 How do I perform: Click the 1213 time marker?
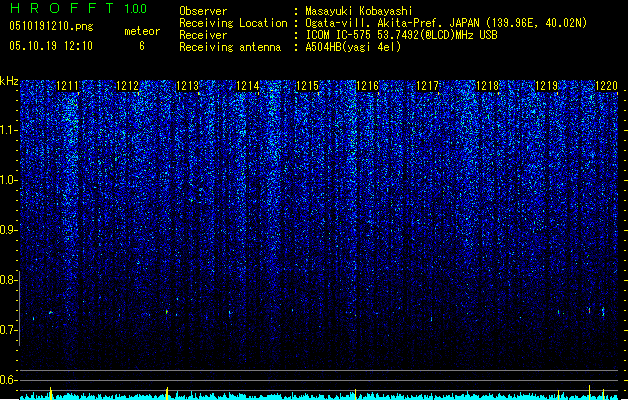click(x=187, y=86)
